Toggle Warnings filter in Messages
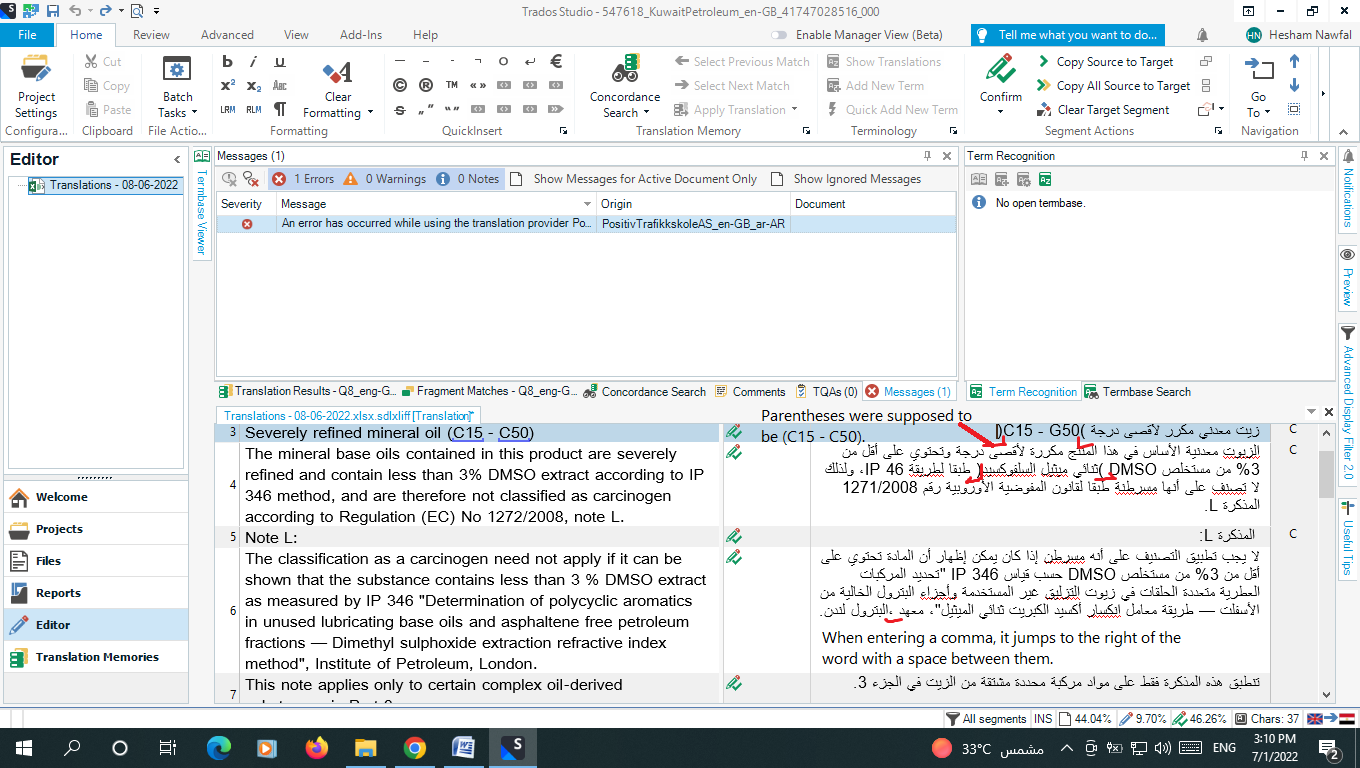This screenshot has height=768, width=1360. [385, 179]
